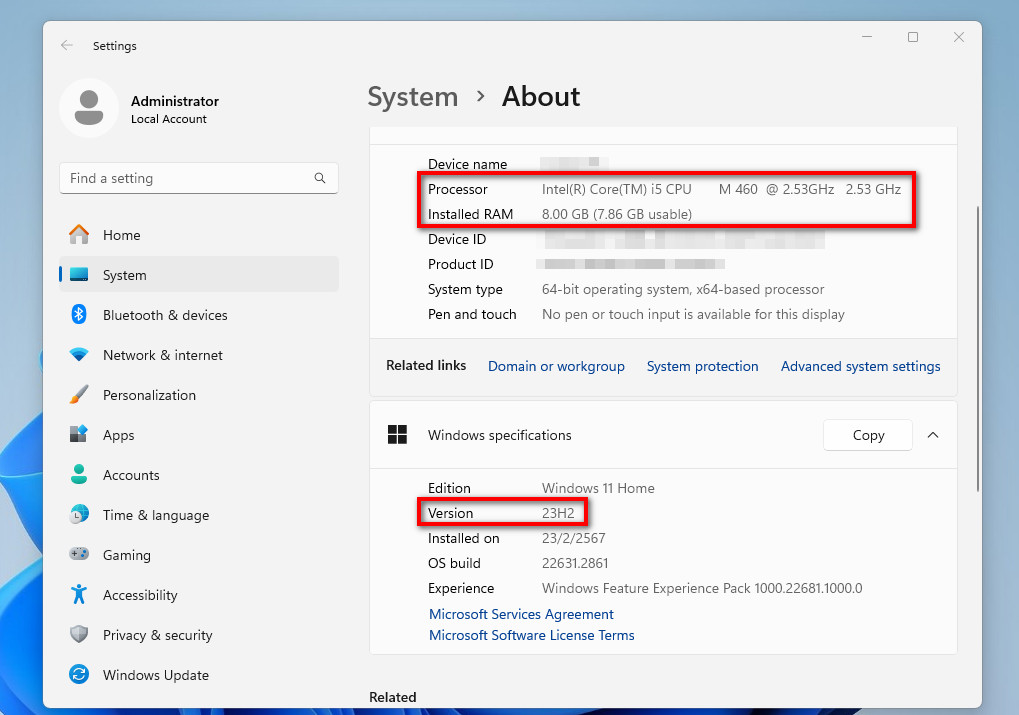Click the Accounts person icon
The height and width of the screenshot is (715, 1019).
79,474
